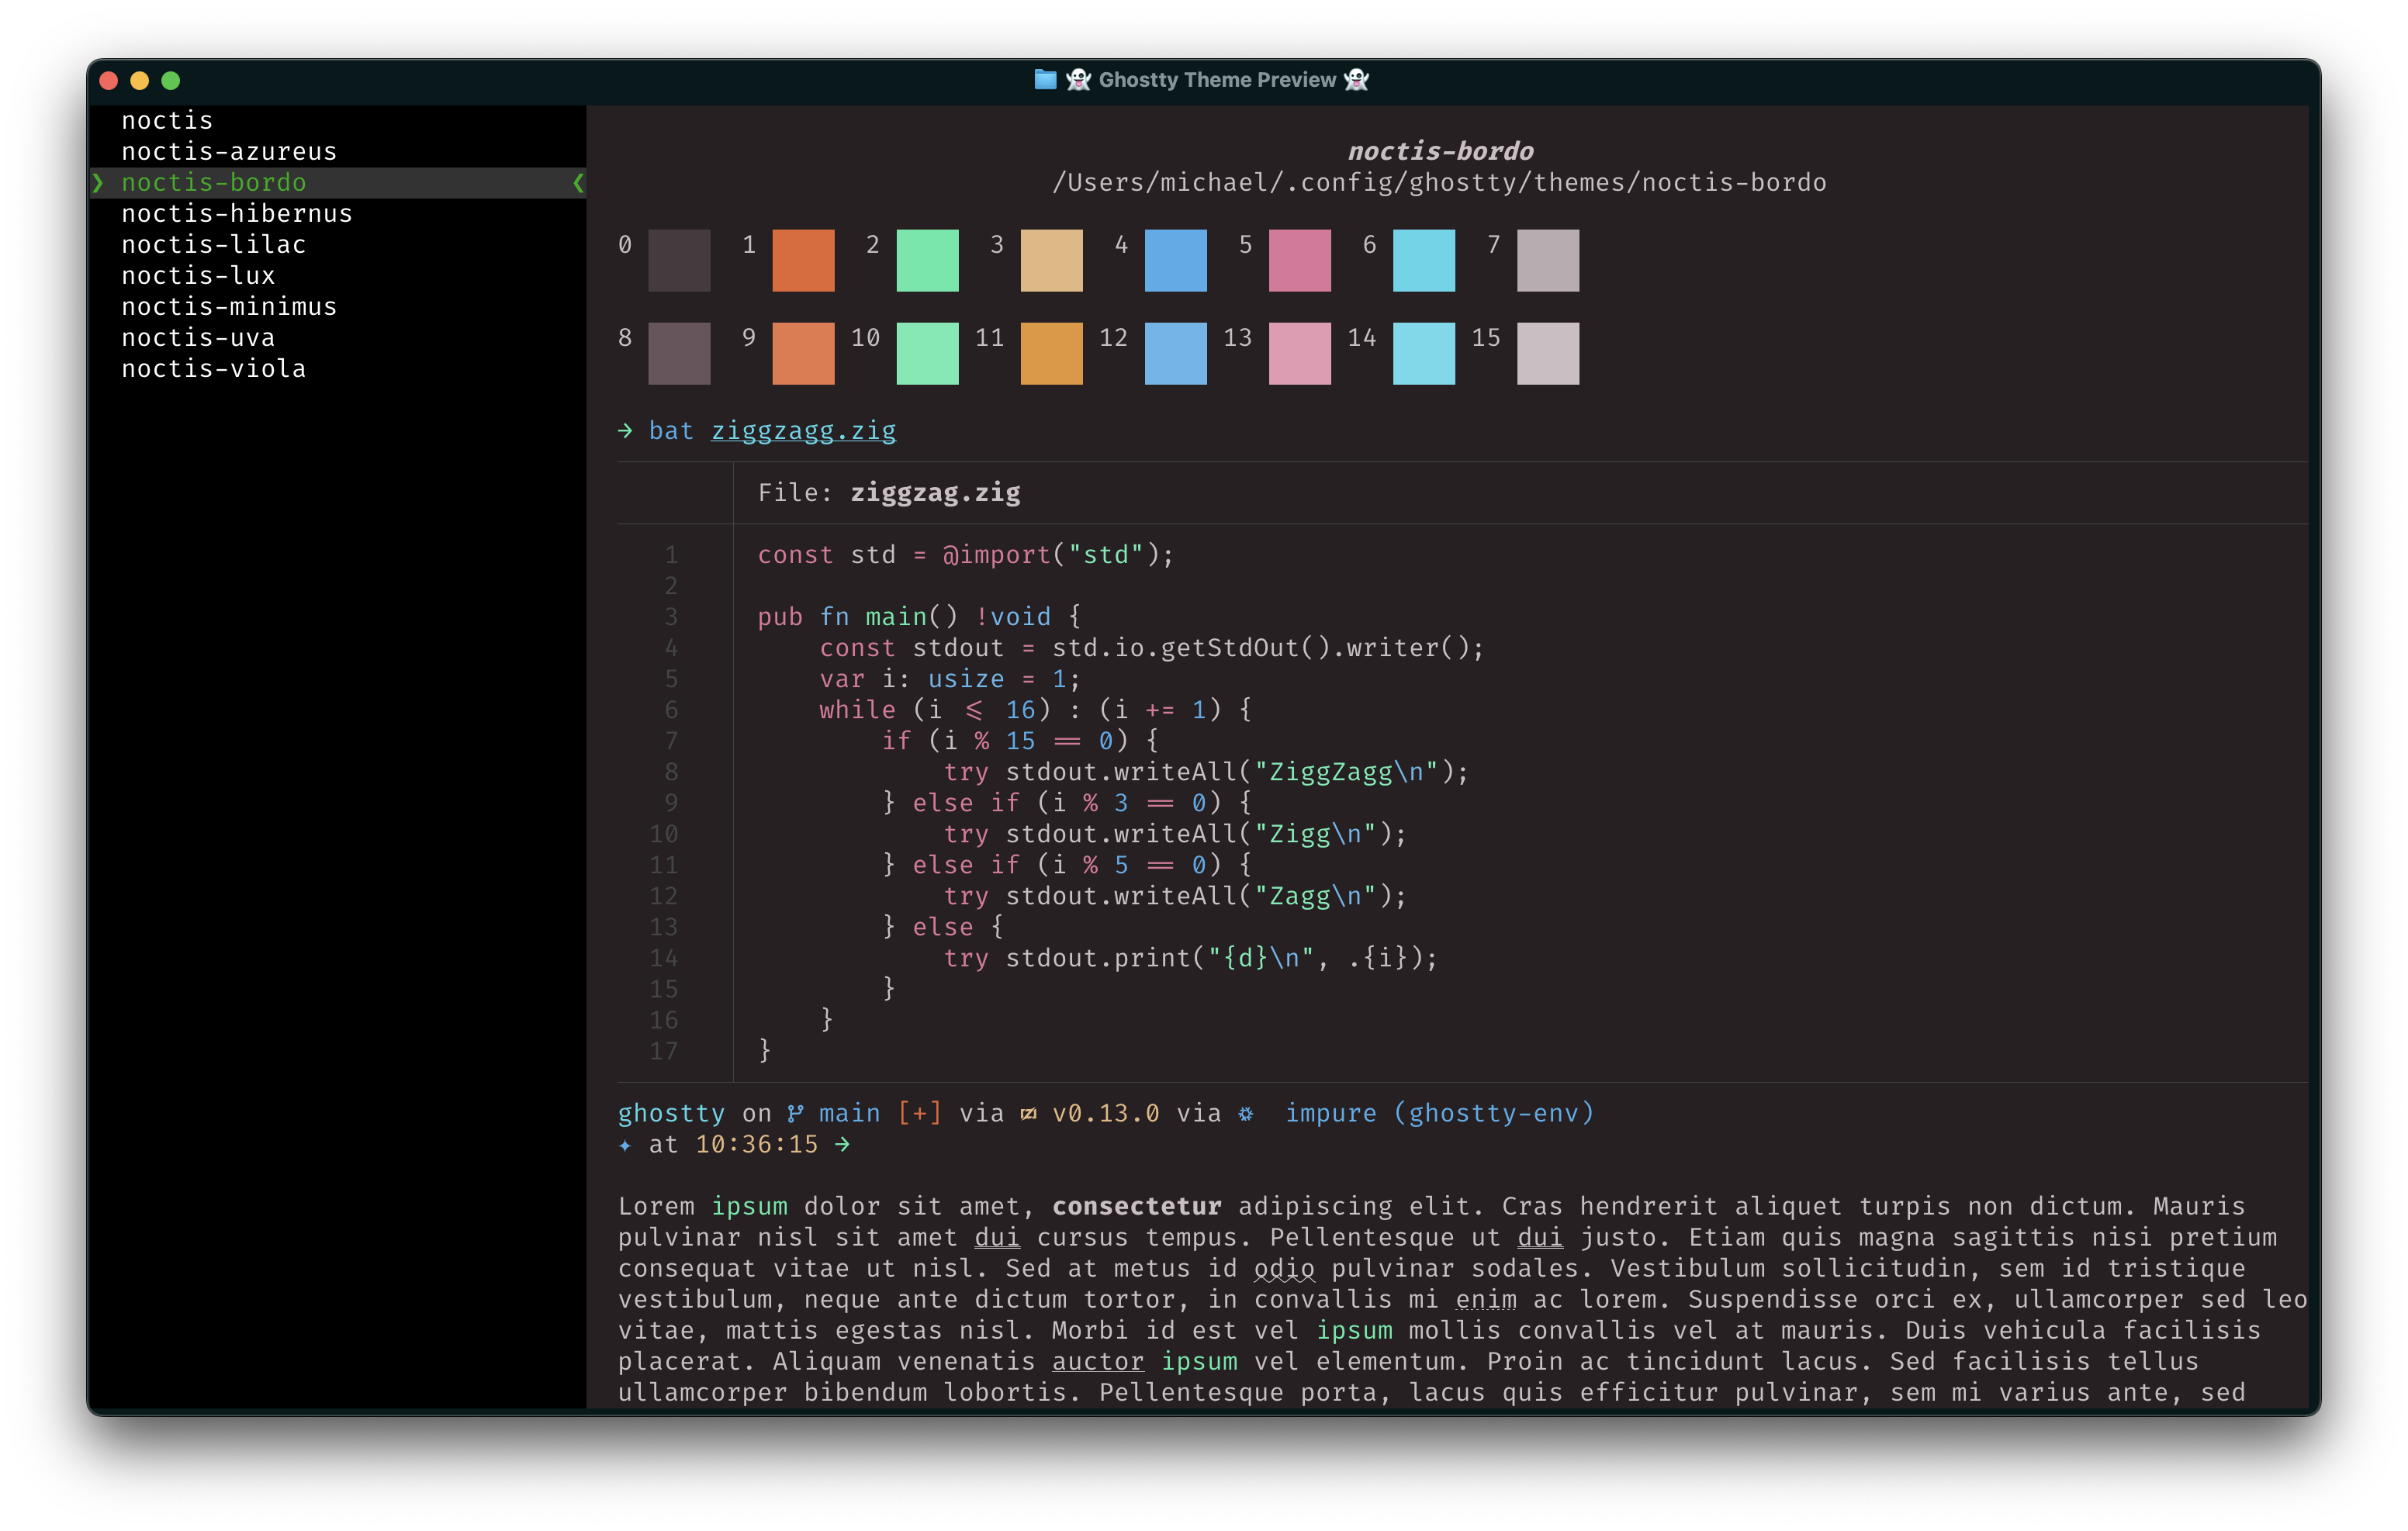Click the folder icon in the title bar

click(x=1045, y=79)
